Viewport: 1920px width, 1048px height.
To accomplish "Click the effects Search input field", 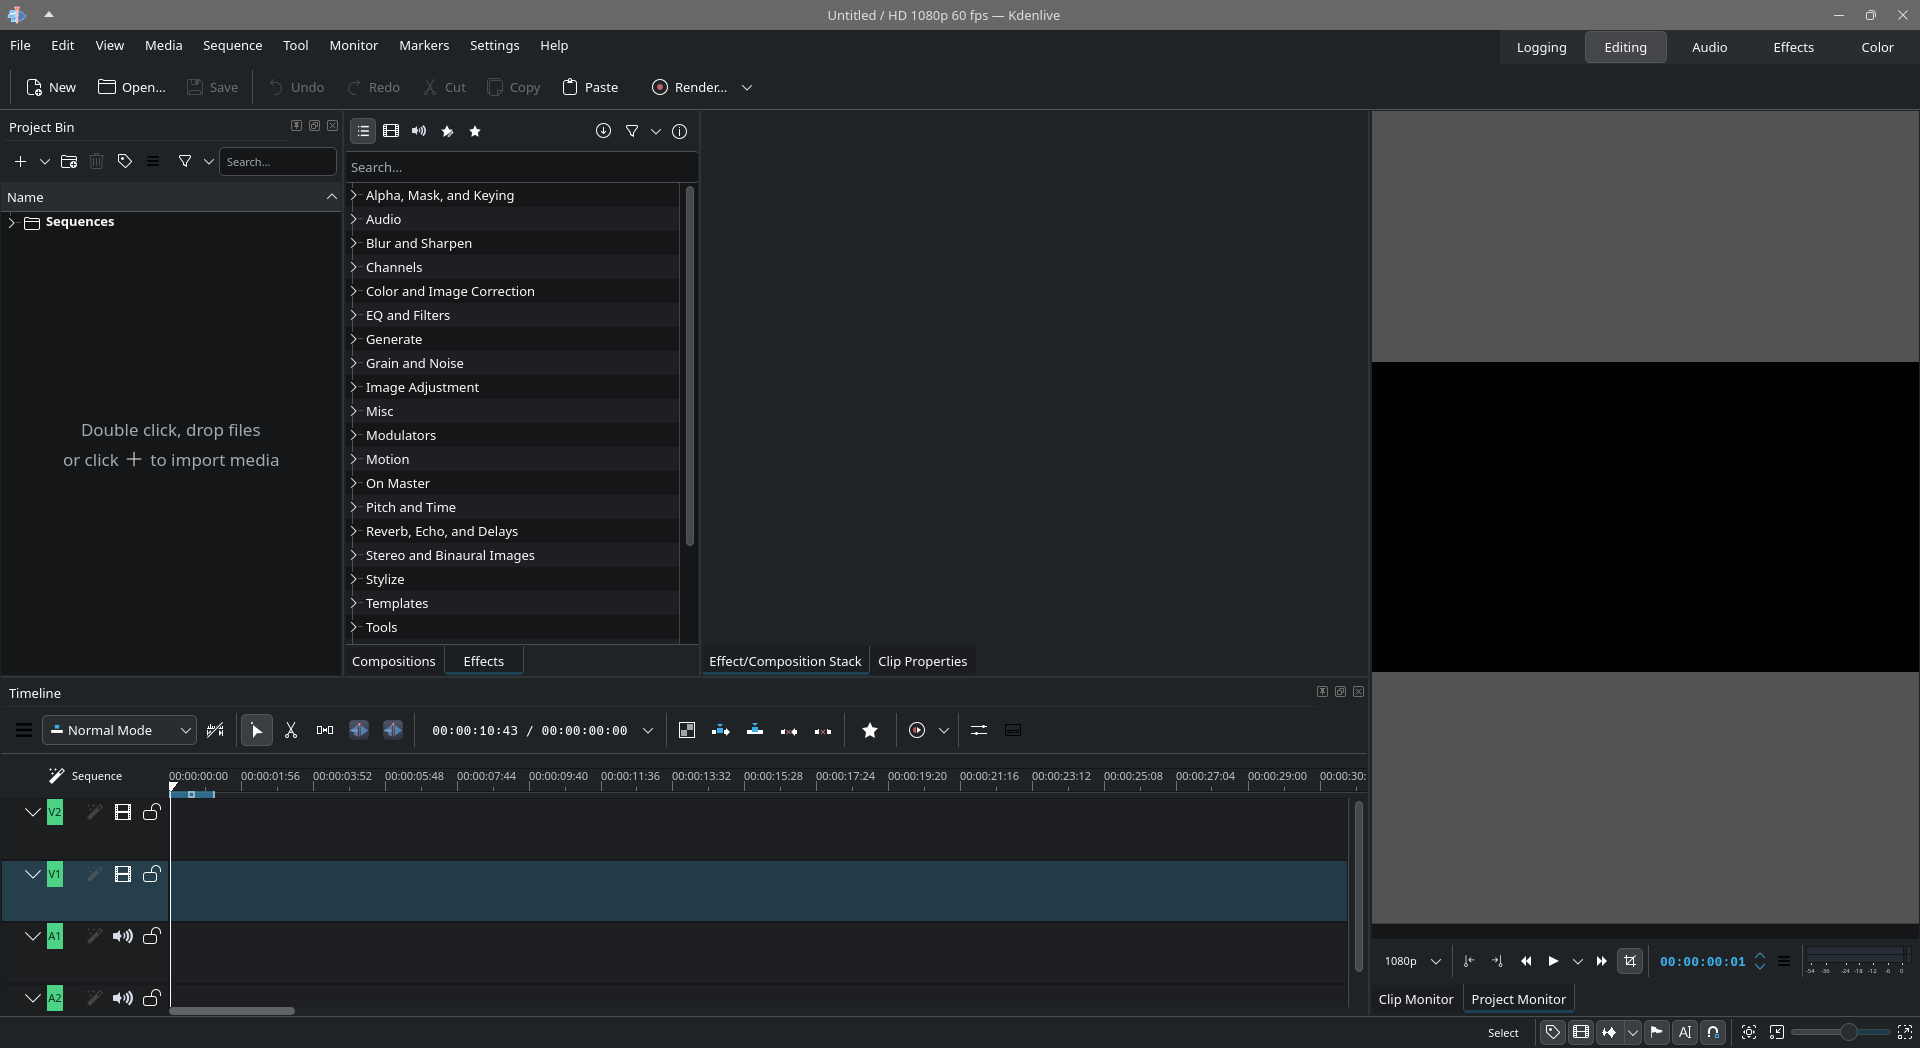I will click(x=520, y=167).
